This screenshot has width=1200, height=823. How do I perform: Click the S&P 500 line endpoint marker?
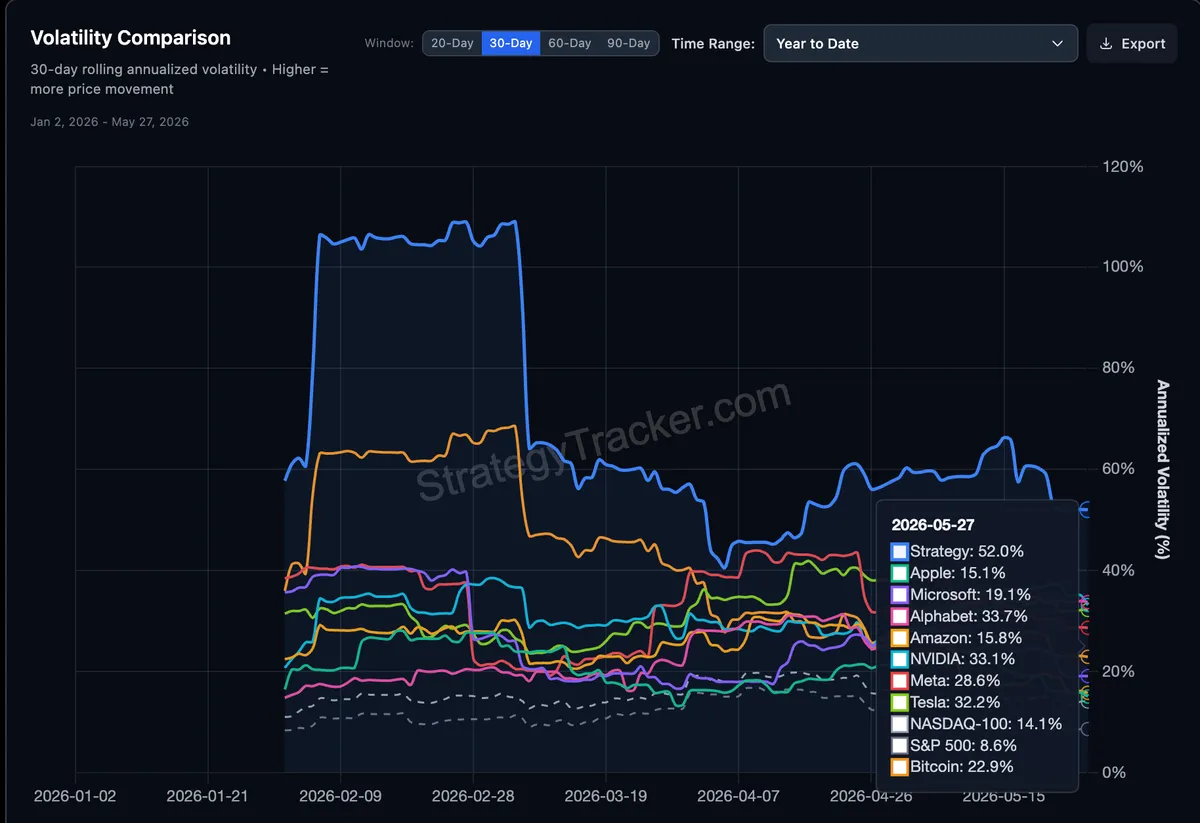tap(1085, 729)
